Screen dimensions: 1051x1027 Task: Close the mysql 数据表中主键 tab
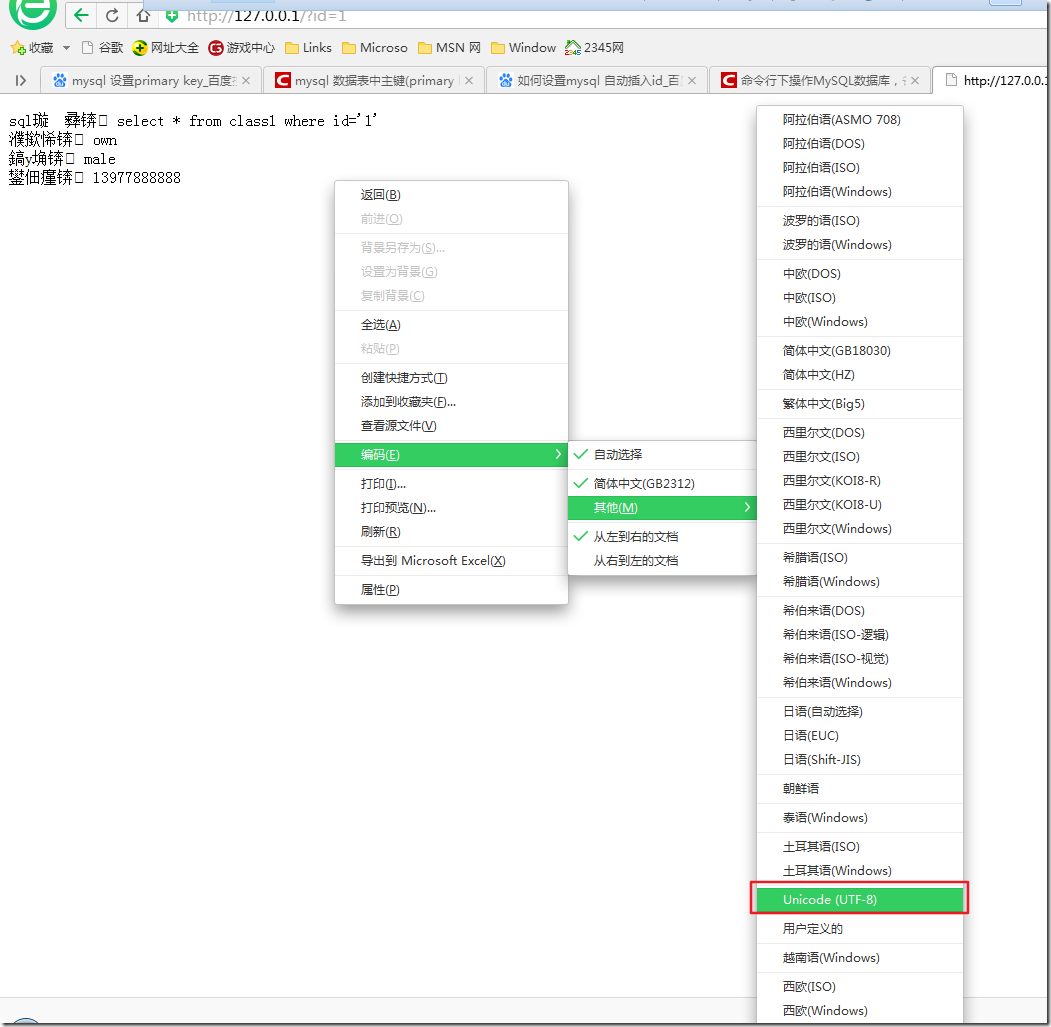(x=469, y=80)
